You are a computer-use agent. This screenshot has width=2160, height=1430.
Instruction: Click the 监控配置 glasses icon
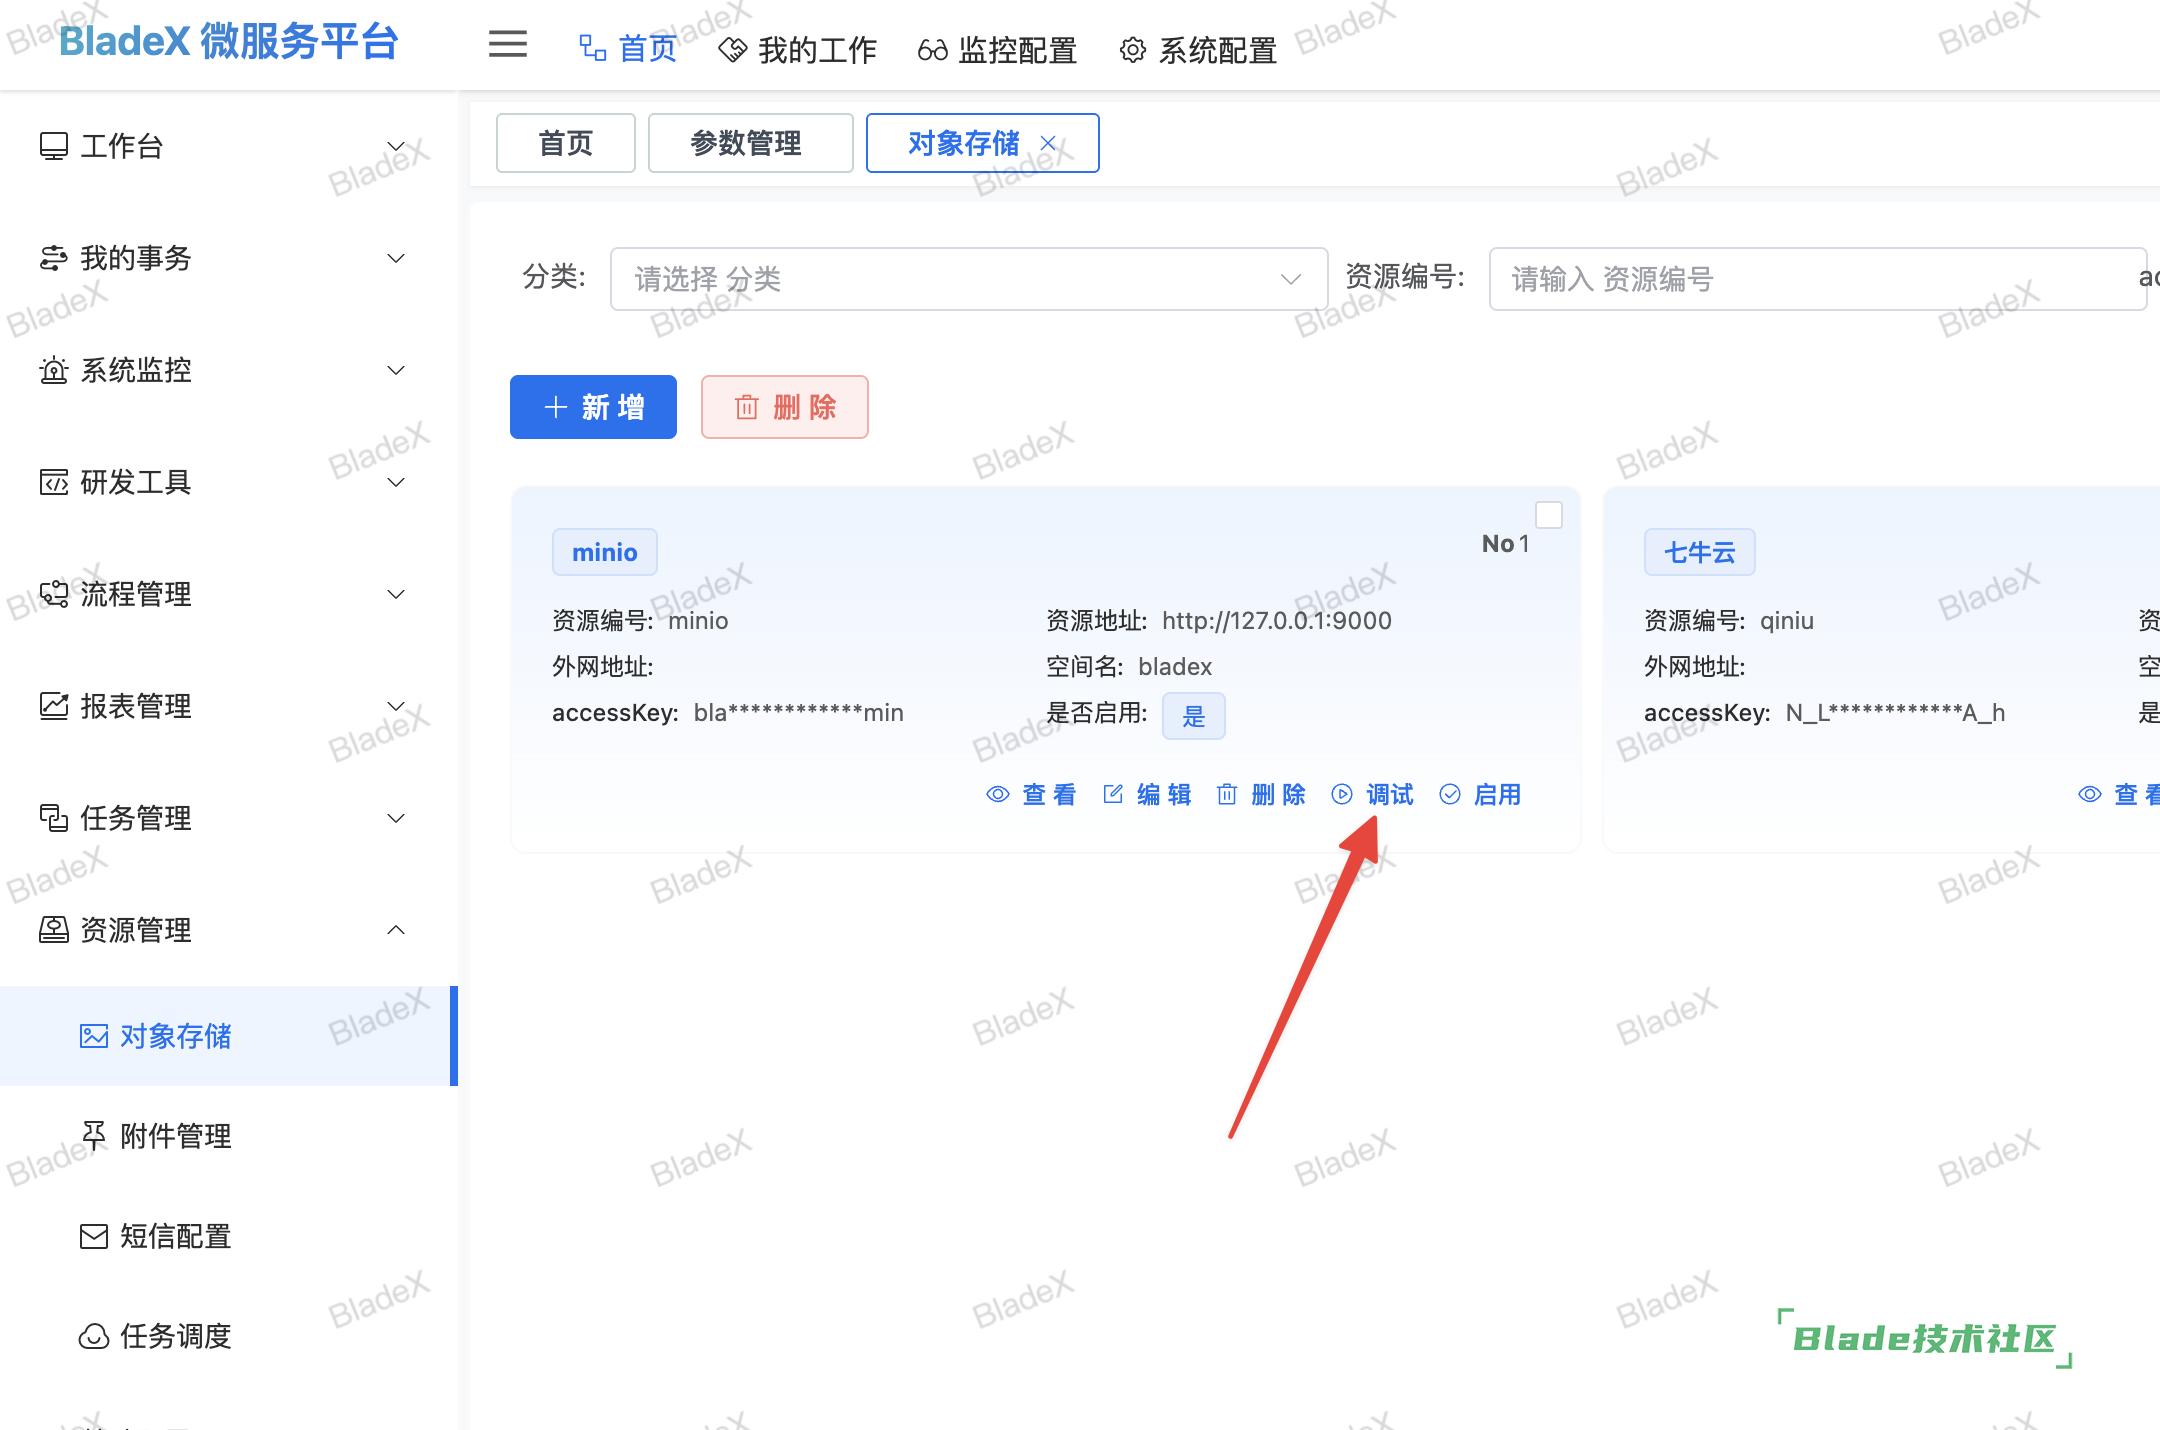[x=932, y=50]
